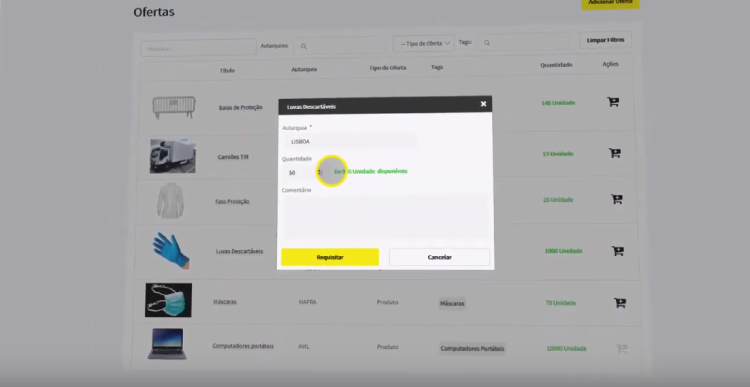Screen dimensions: 750x387
Task: Click the Ofertas page heading
Action: tap(154, 12)
